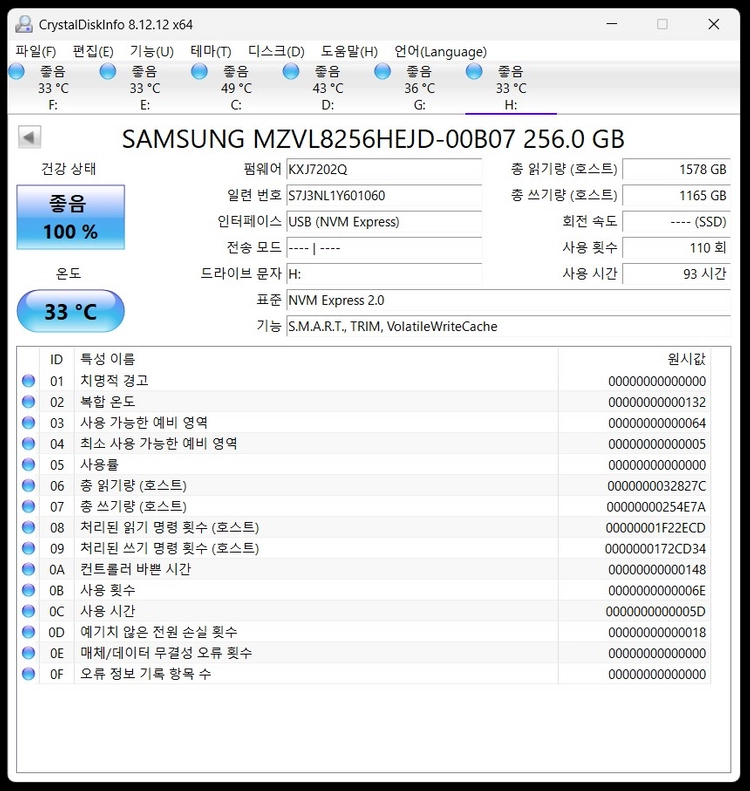Click the serial number field S7J3NL1Y601060
This screenshot has width=750, height=791.
[x=384, y=196]
